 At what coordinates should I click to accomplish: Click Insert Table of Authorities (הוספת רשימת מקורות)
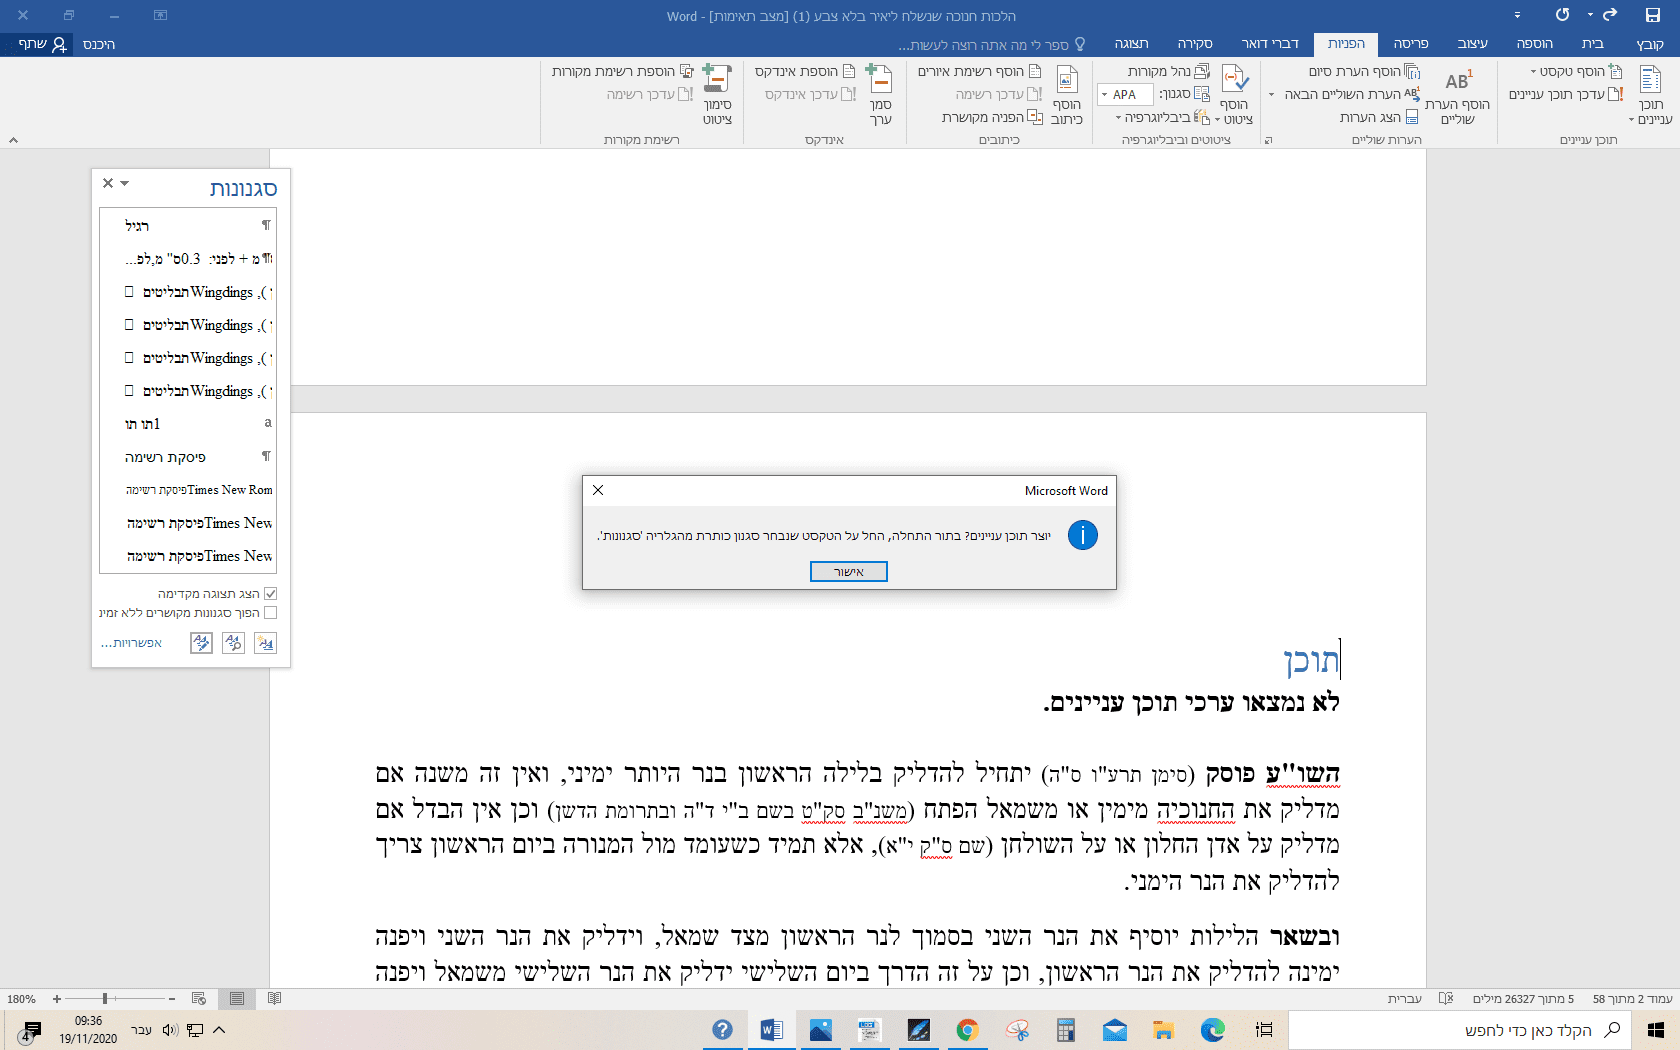[622, 72]
